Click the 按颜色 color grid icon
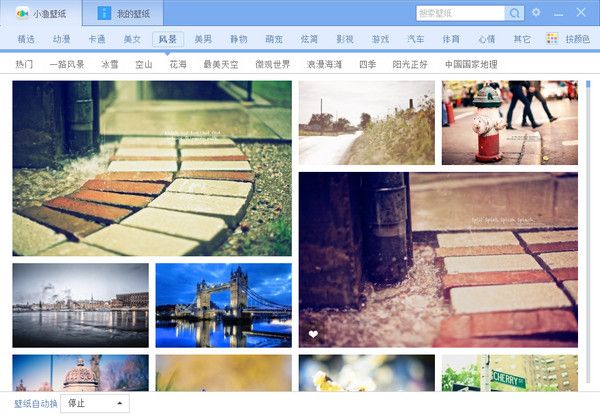This screenshot has width=600, height=416. (x=552, y=39)
